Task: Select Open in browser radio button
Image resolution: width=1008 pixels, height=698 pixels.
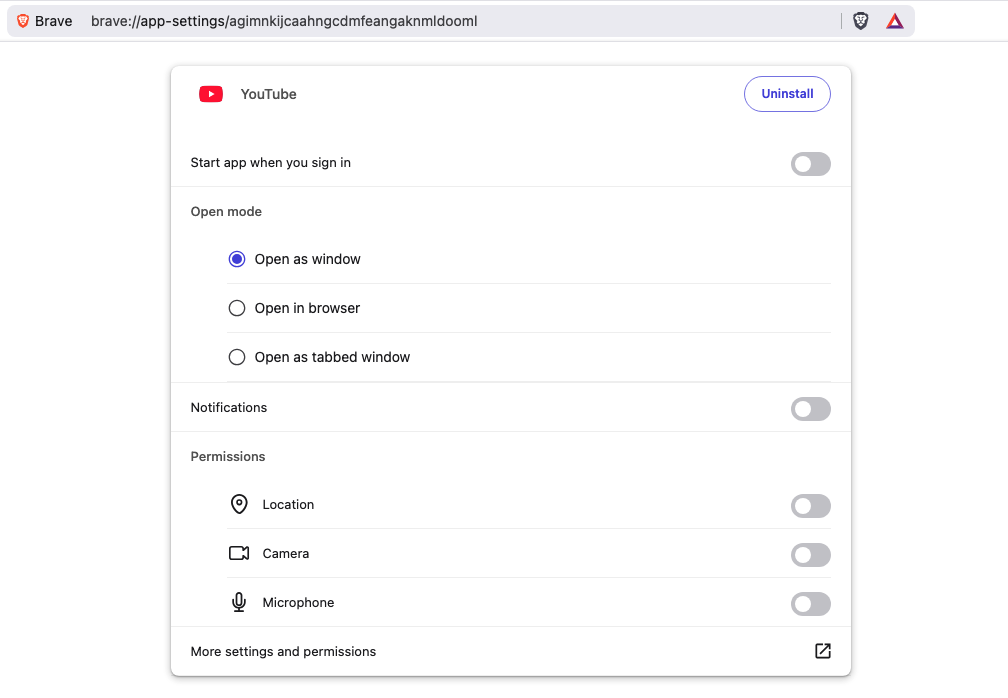Action: 237,308
